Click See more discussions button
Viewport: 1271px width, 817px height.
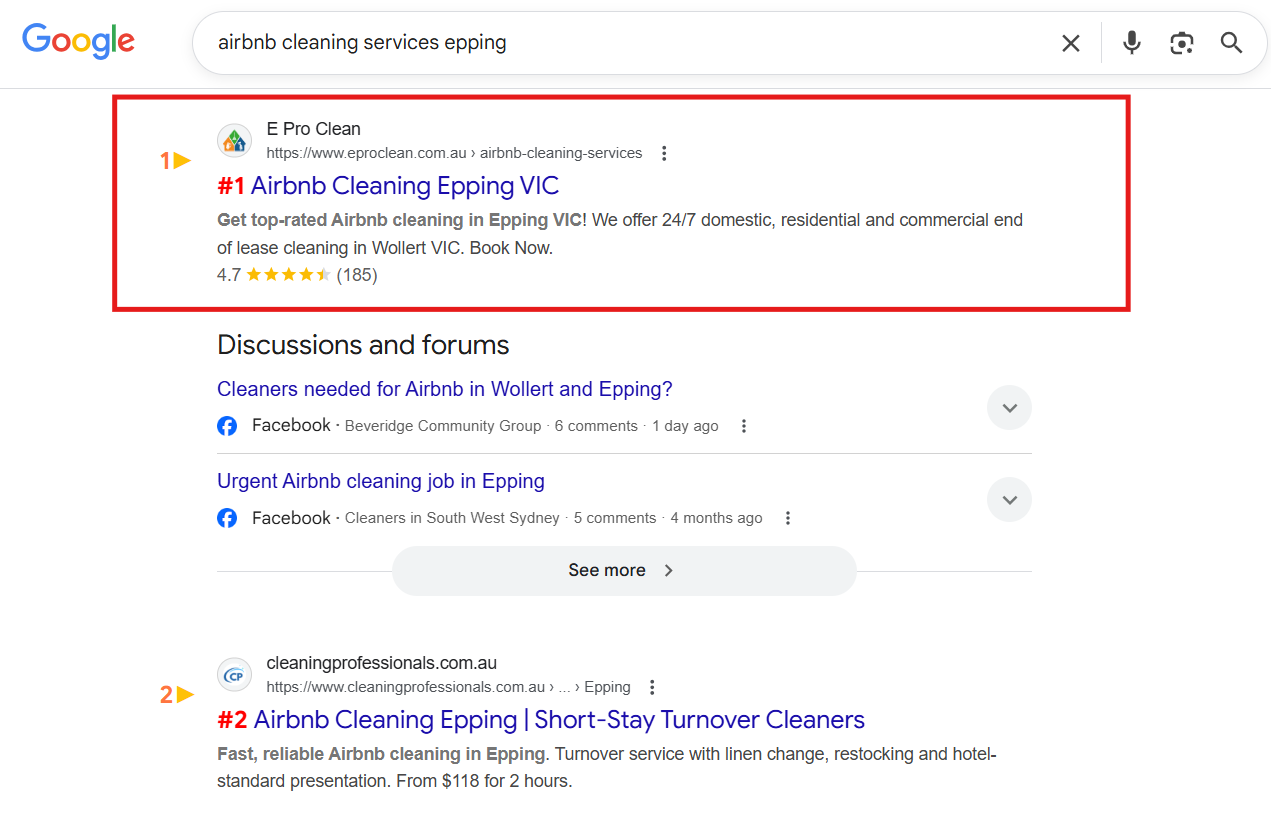click(623, 570)
